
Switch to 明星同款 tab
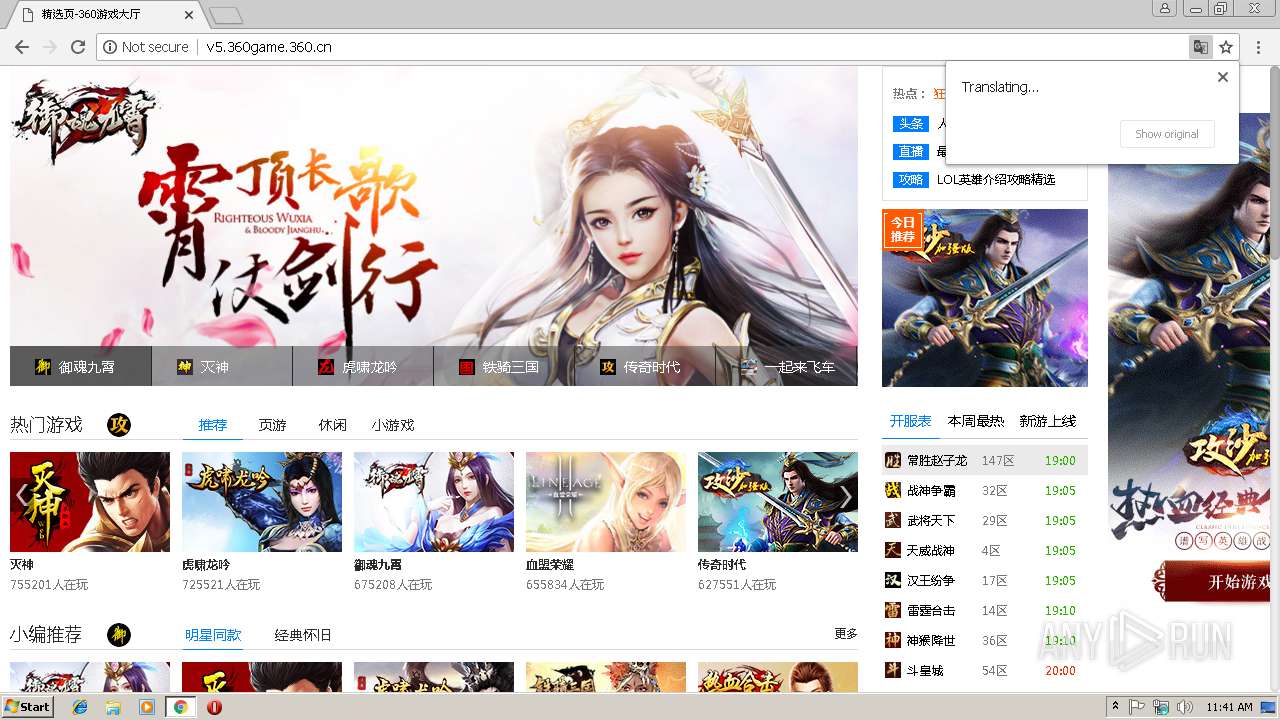click(213, 635)
